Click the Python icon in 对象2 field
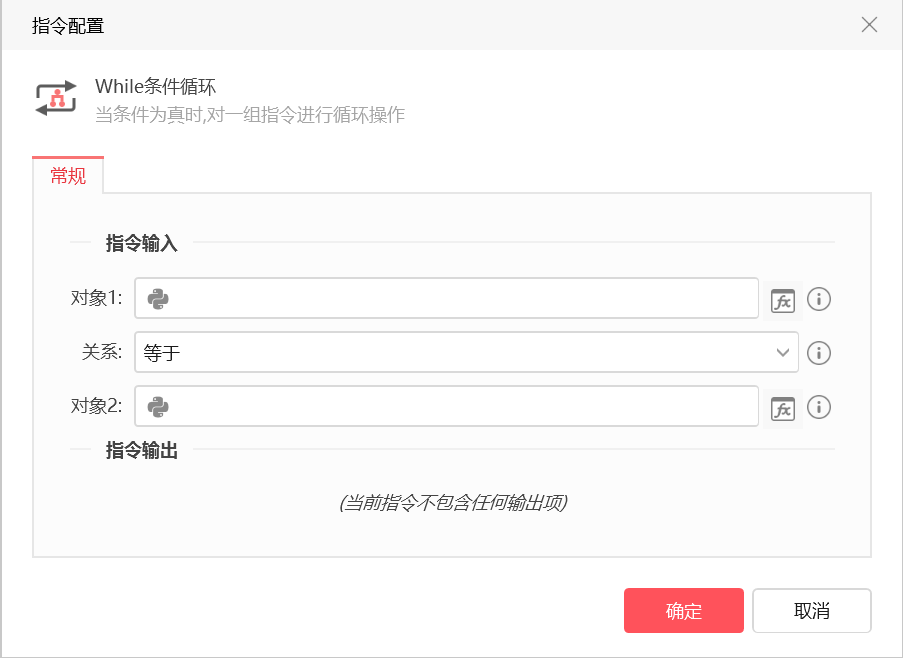Viewport: 903px width, 658px height. tap(158, 407)
